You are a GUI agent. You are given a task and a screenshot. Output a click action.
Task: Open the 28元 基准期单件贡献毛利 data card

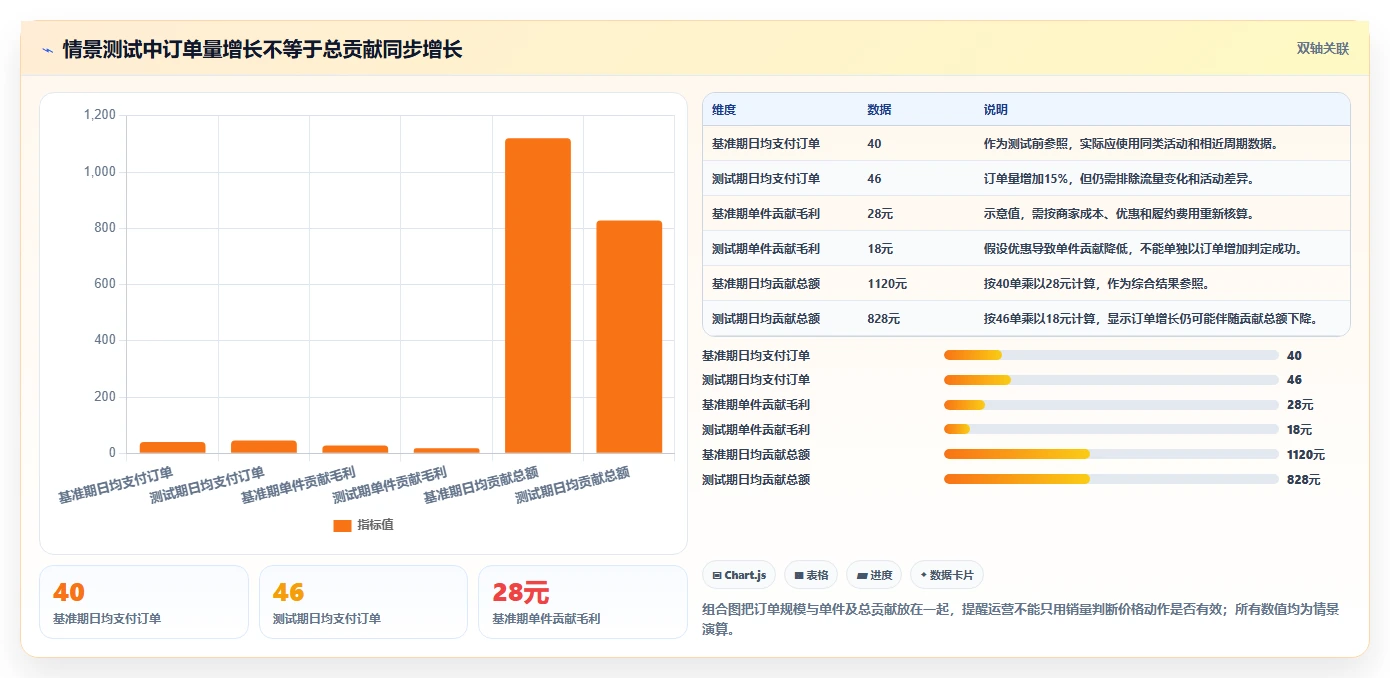[x=583, y=602]
